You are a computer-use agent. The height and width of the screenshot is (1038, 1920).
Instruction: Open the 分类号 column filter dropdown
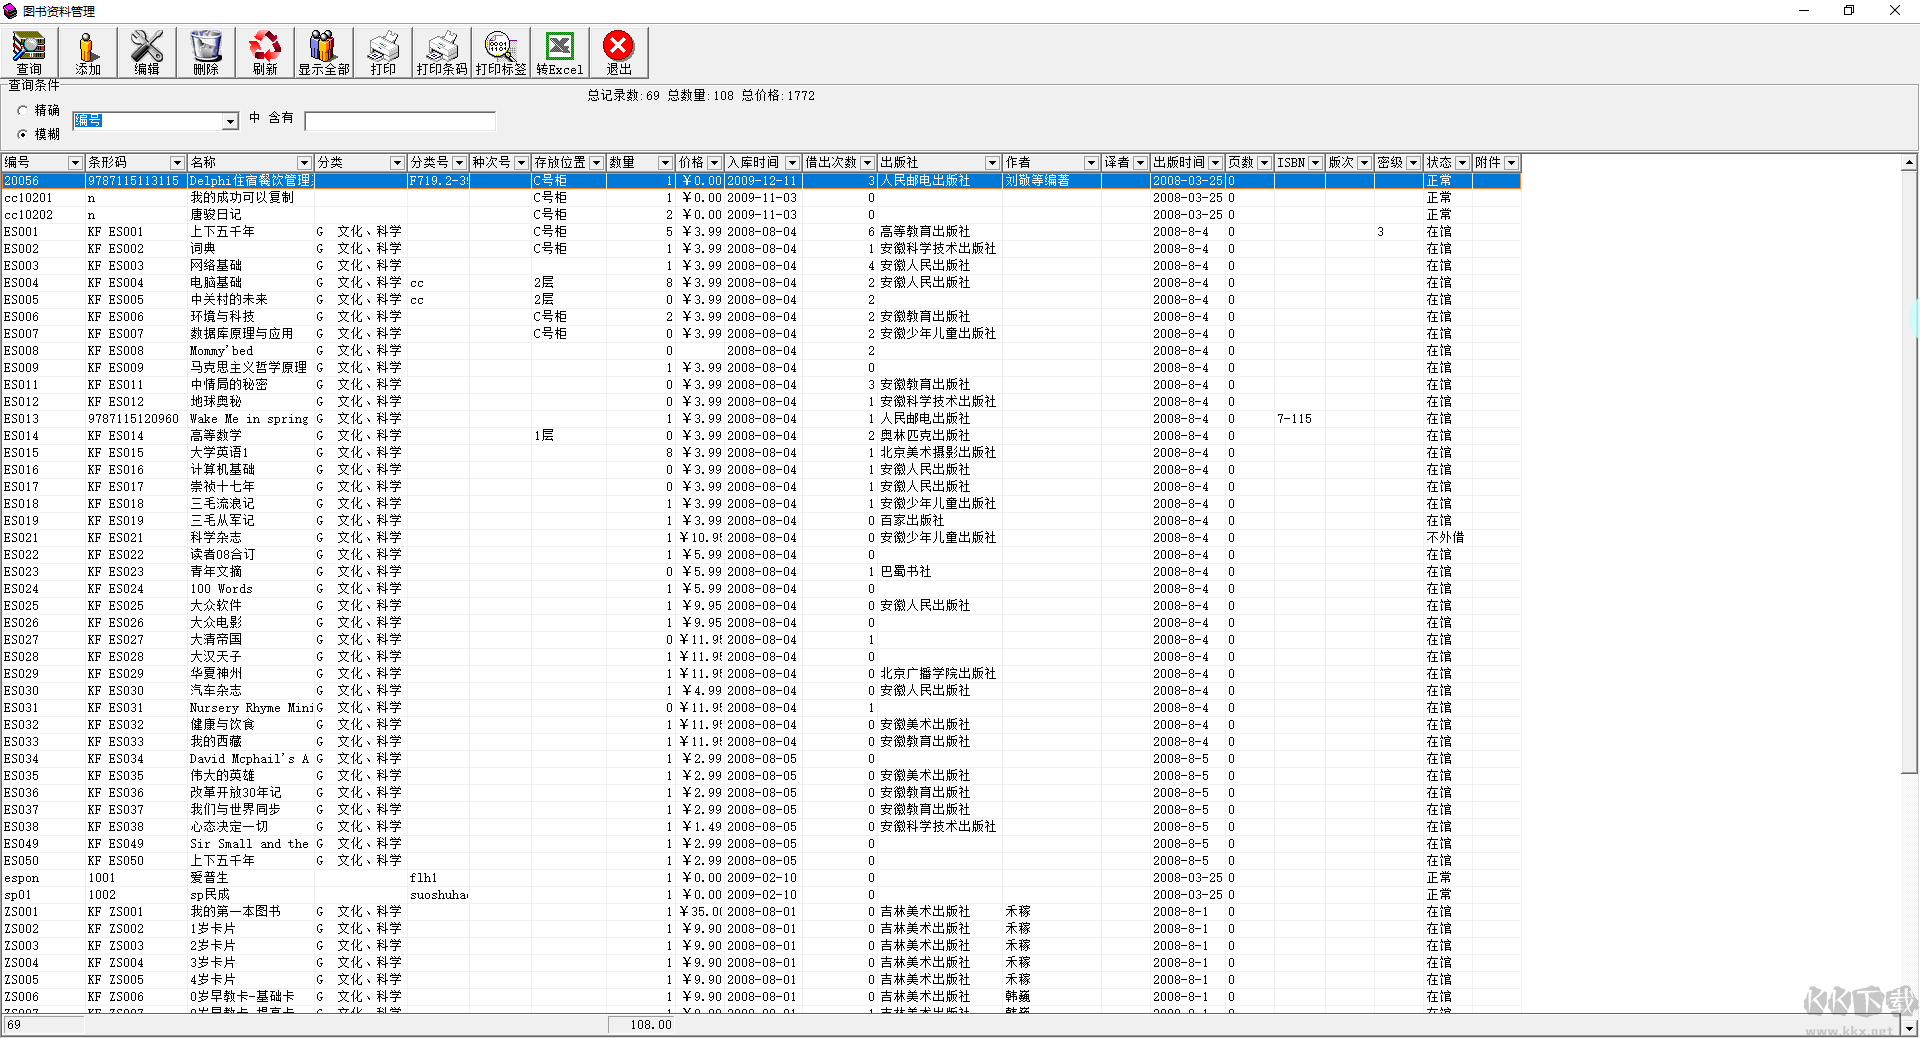click(x=459, y=163)
